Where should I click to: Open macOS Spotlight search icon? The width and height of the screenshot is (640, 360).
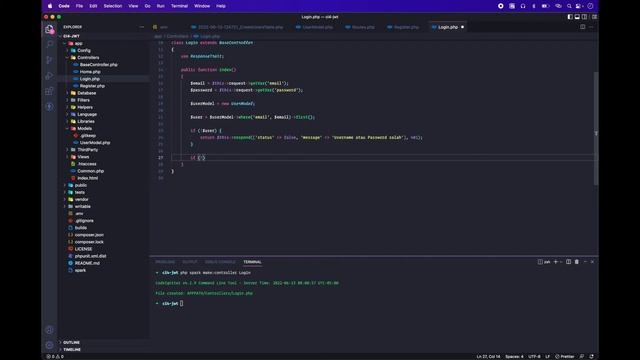569,6
